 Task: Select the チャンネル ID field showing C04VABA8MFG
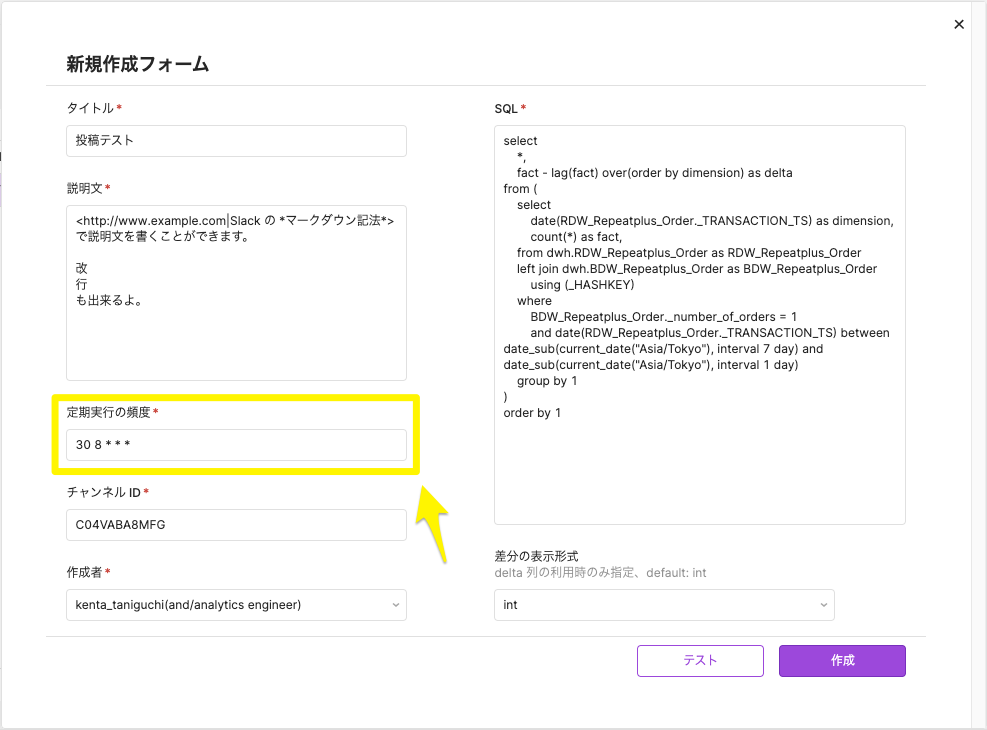235,525
